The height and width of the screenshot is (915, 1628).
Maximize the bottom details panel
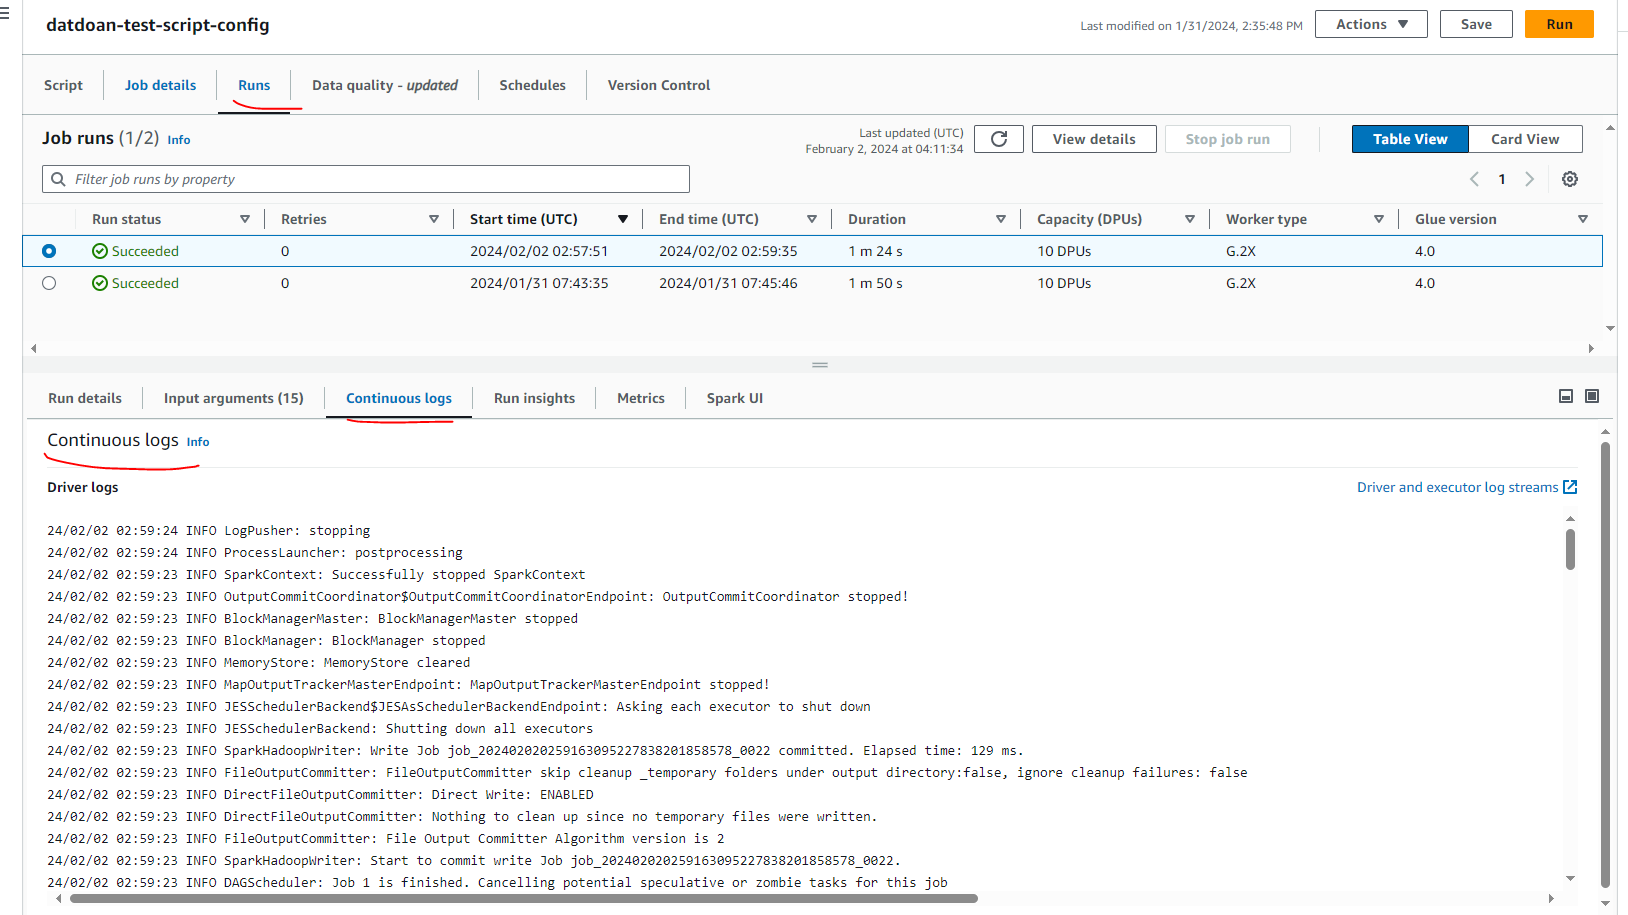pyautogui.click(x=1592, y=397)
